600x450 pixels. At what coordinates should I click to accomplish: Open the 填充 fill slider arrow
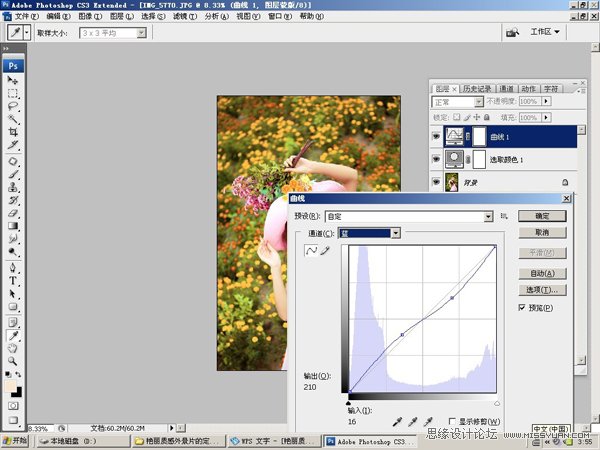click(x=547, y=117)
